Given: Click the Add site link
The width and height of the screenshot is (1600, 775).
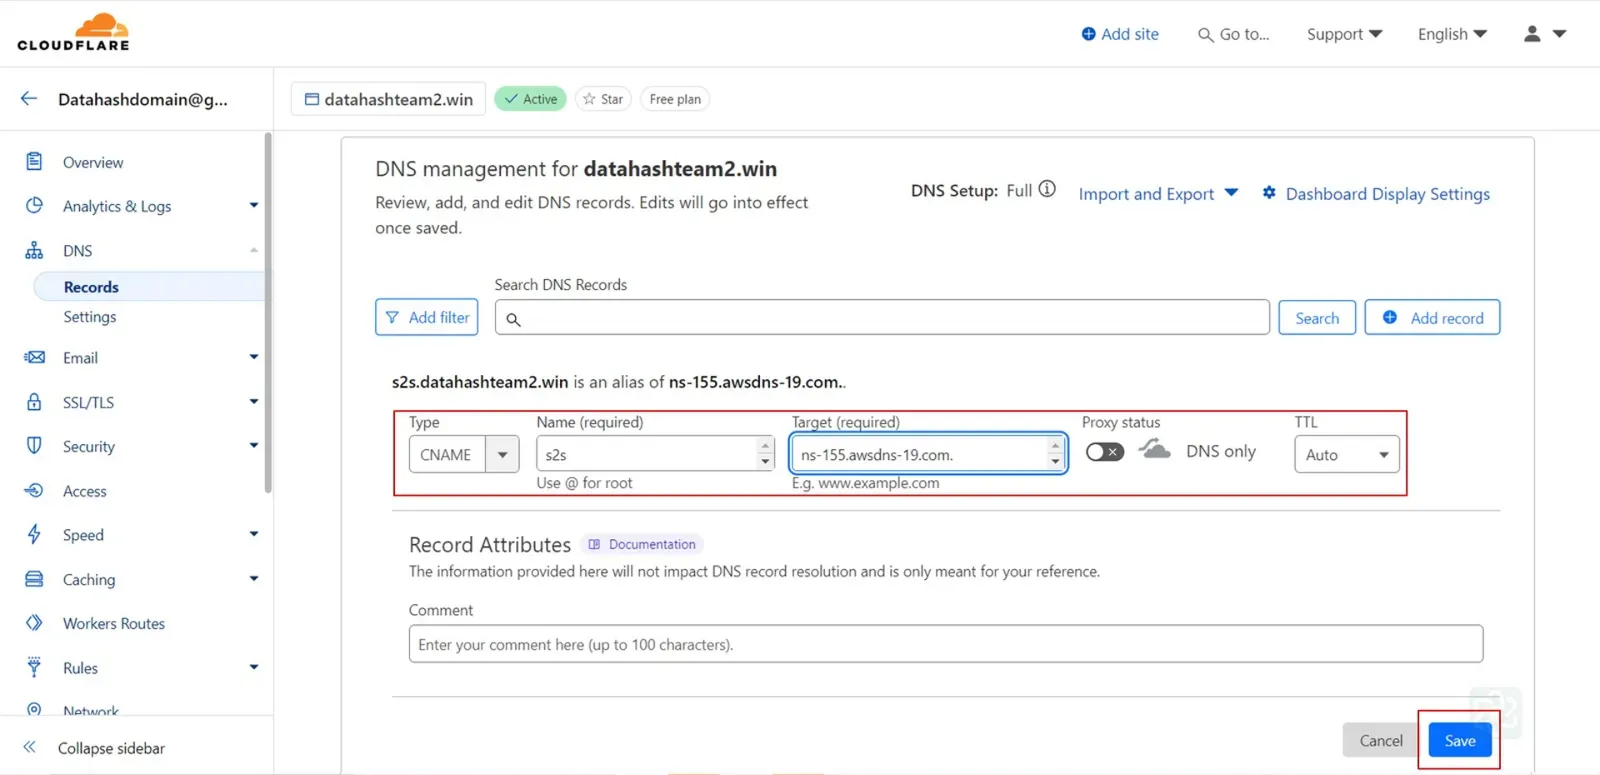Looking at the screenshot, I should coord(1120,34).
